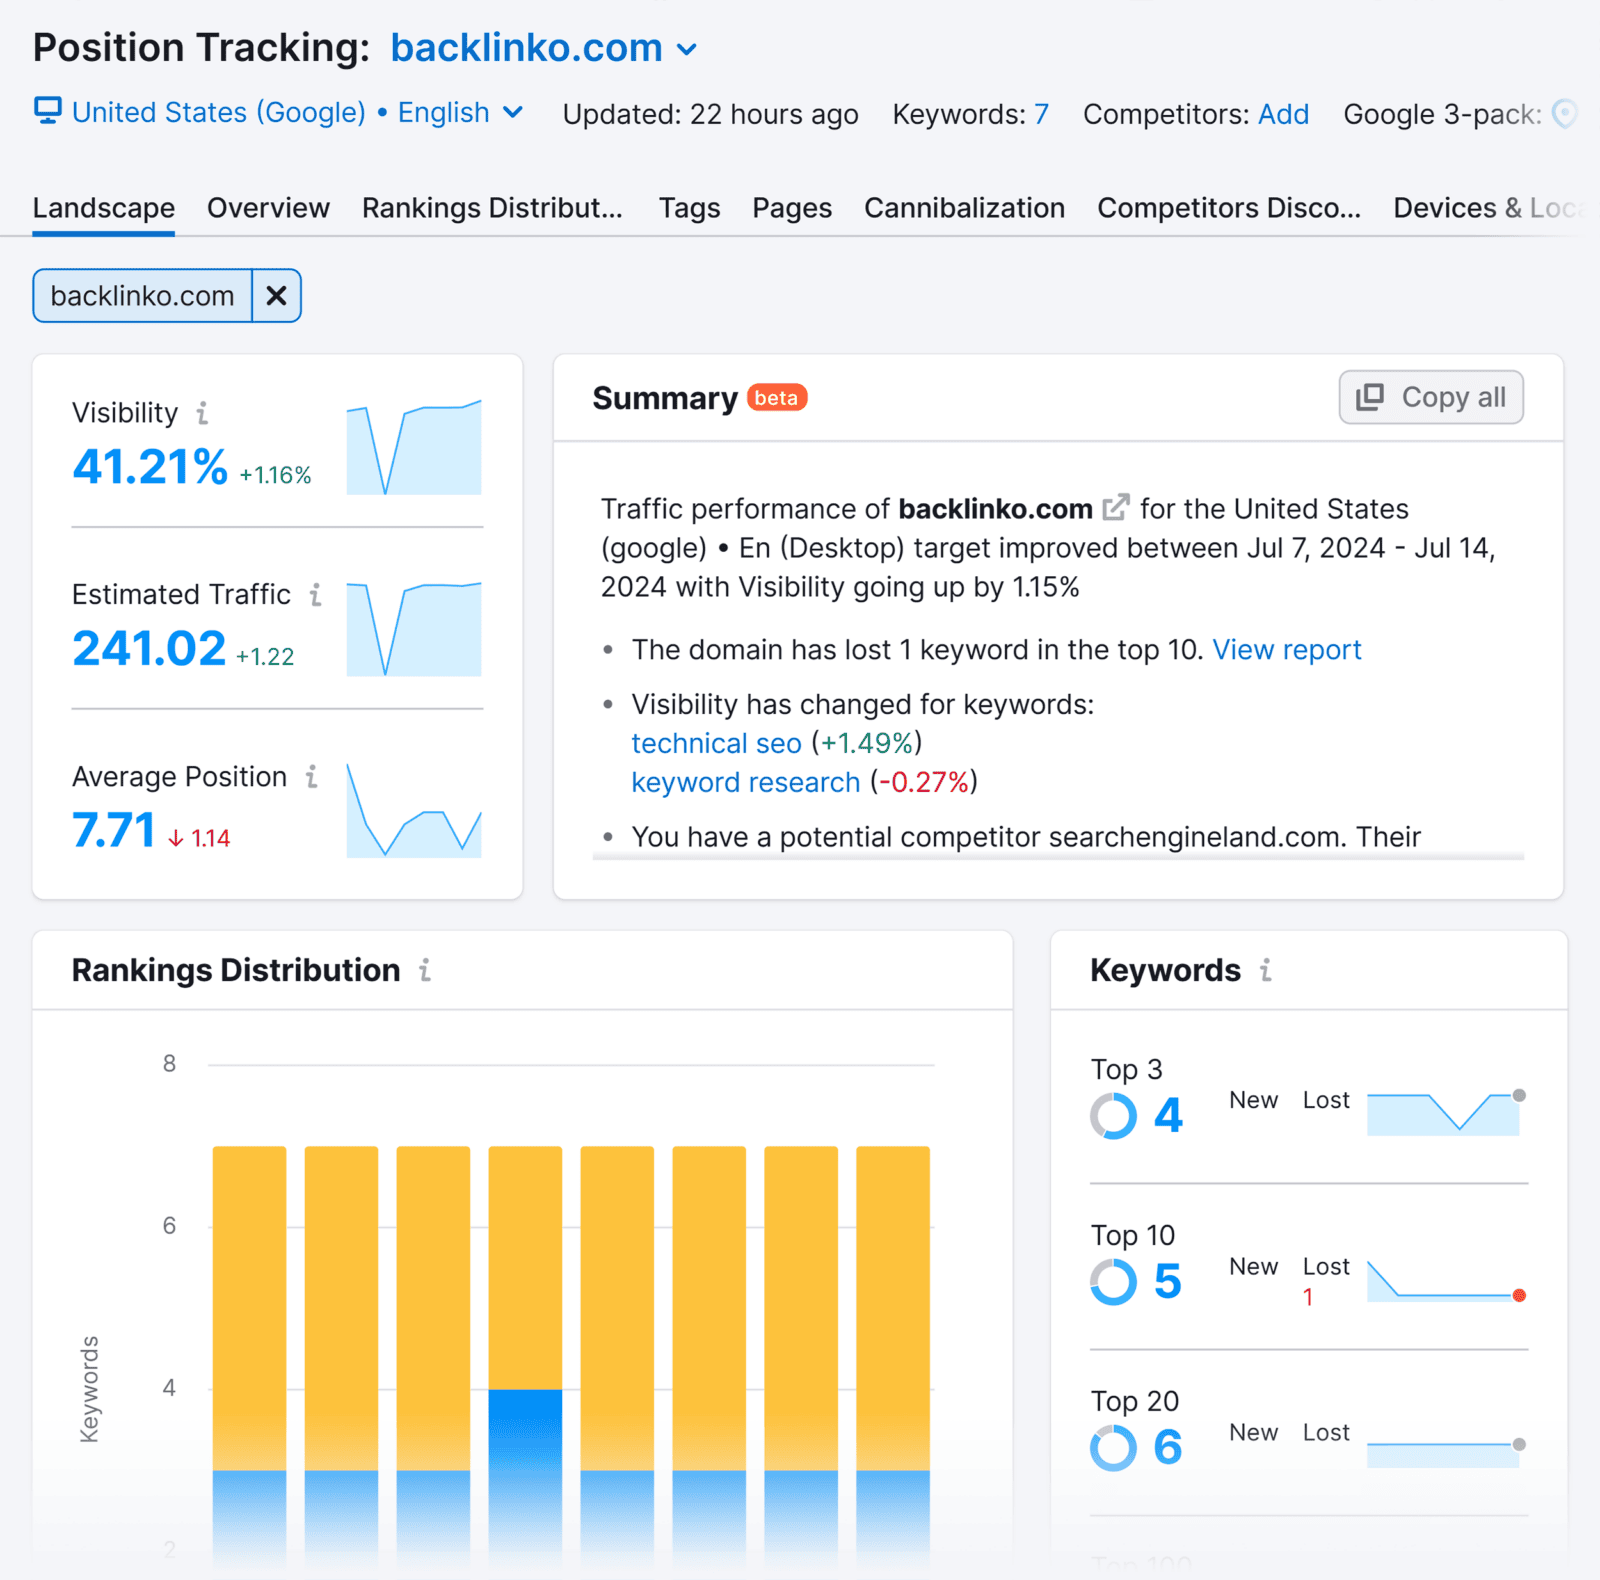Open the Cannibalization tab
Viewport: 1600px width, 1580px height.
pyautogui.click(x=963, y=208)
